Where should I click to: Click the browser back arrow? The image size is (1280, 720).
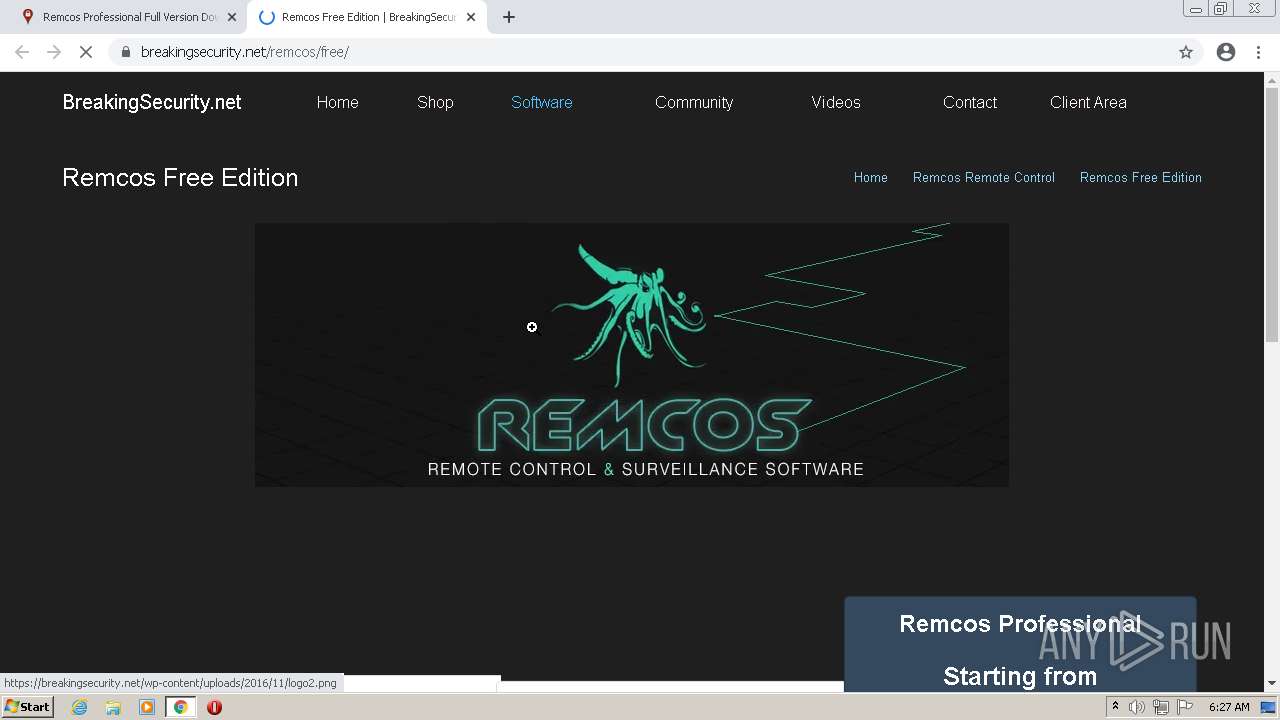[22, 52]
